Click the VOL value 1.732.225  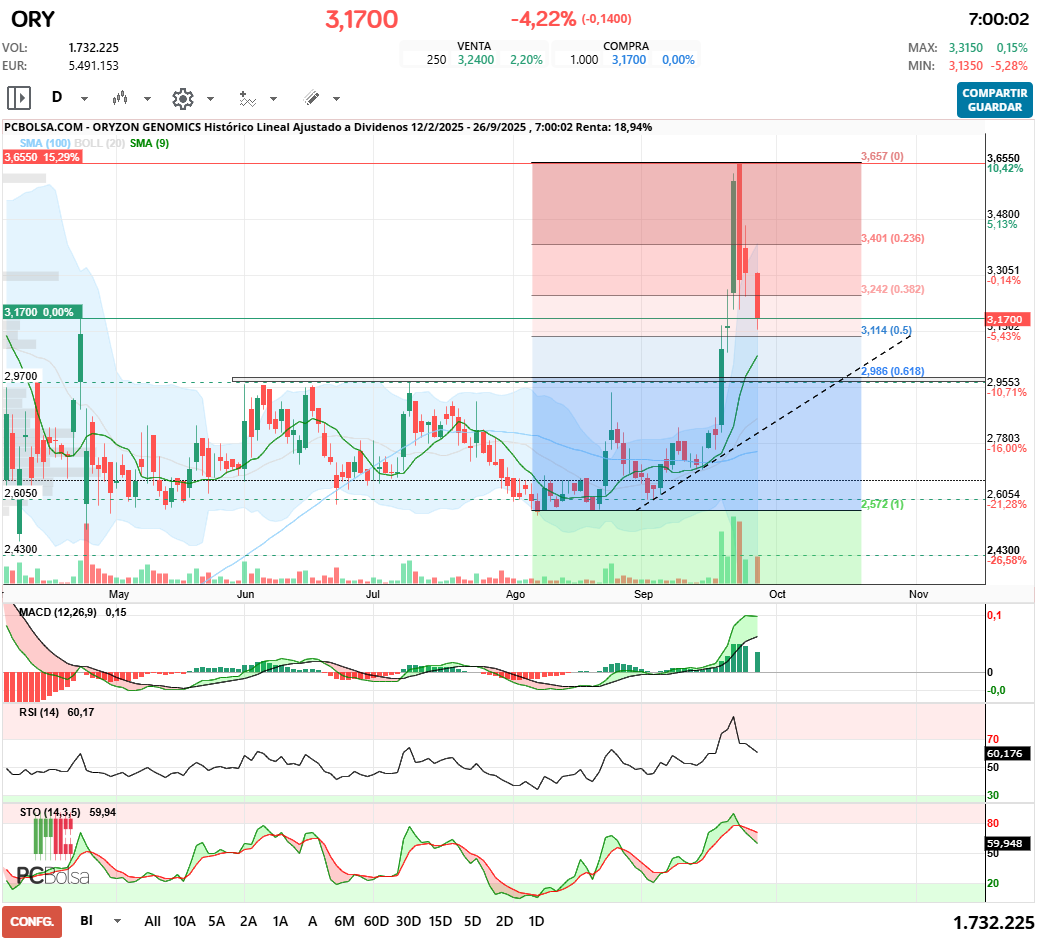point(94,48)
